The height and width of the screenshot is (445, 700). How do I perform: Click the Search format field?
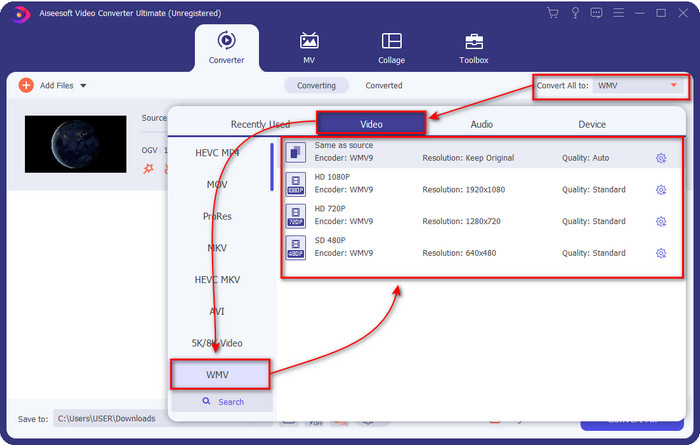(222, 401)
